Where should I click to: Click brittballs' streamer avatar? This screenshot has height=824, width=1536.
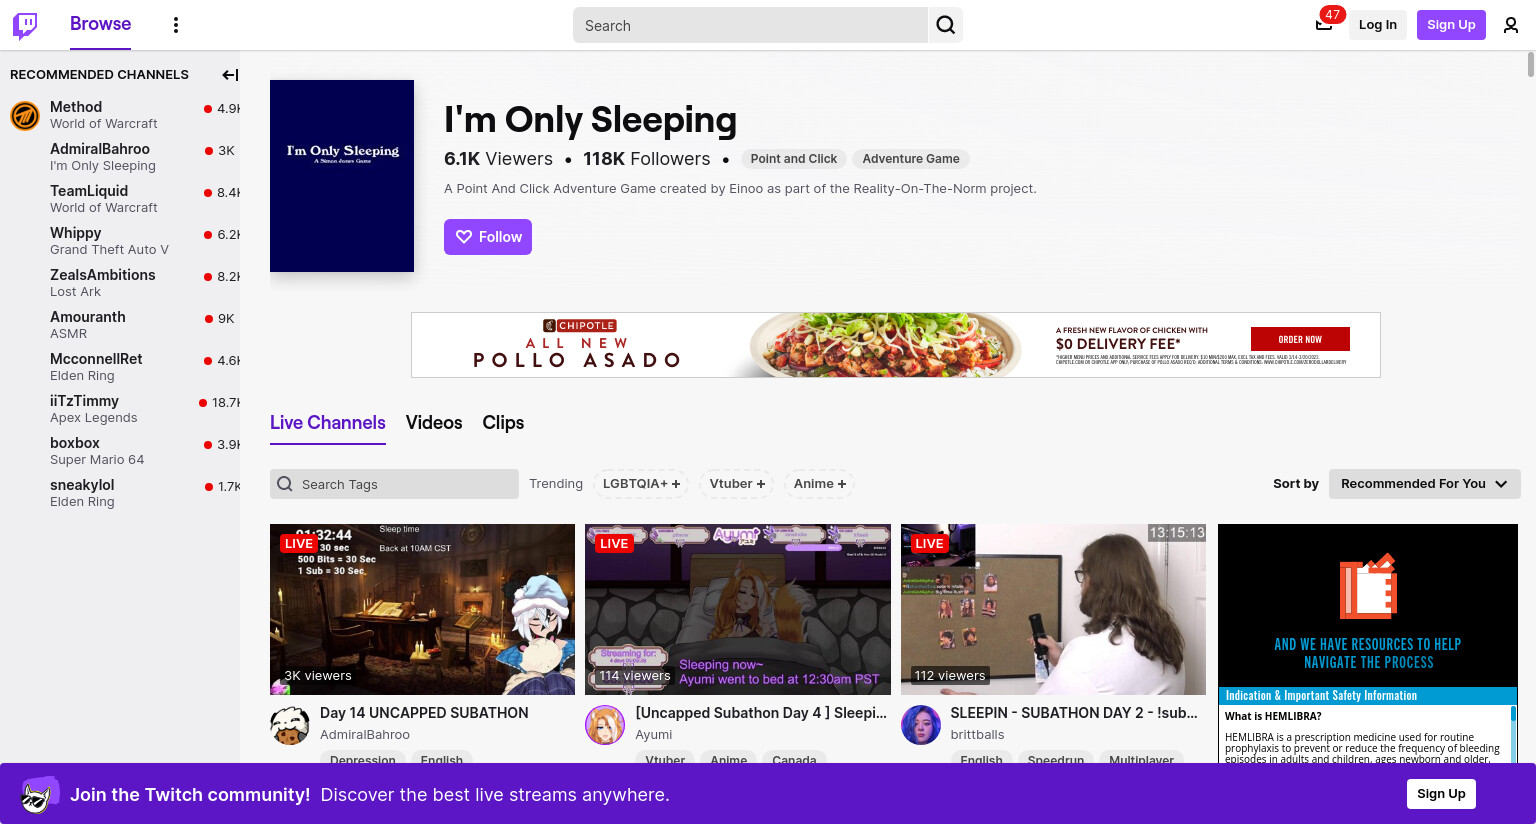pyautogui.click(x=921, y=725)
